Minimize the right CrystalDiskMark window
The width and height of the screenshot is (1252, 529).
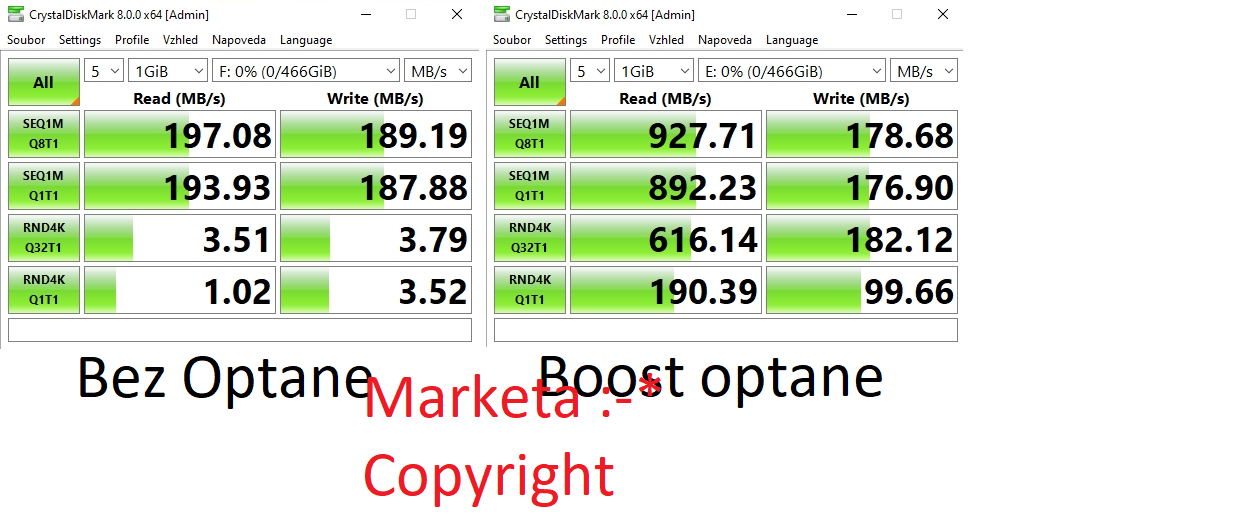pos(851,14)
